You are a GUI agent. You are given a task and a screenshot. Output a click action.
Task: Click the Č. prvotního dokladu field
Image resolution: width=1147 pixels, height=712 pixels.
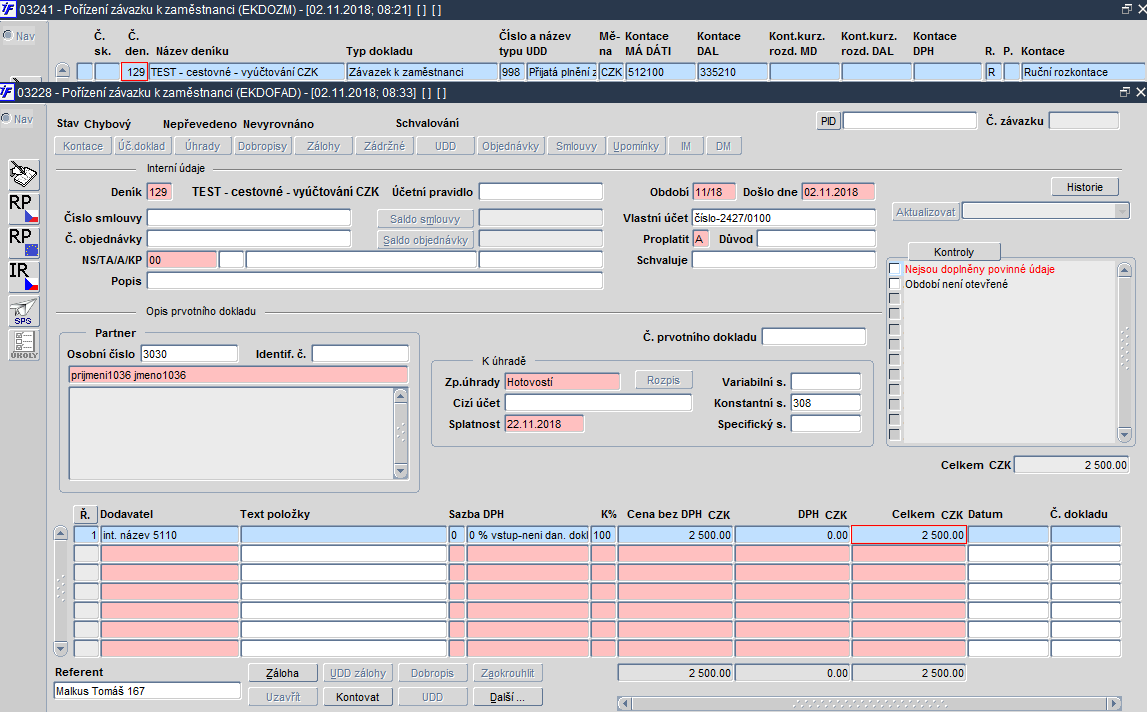point(813,337)
